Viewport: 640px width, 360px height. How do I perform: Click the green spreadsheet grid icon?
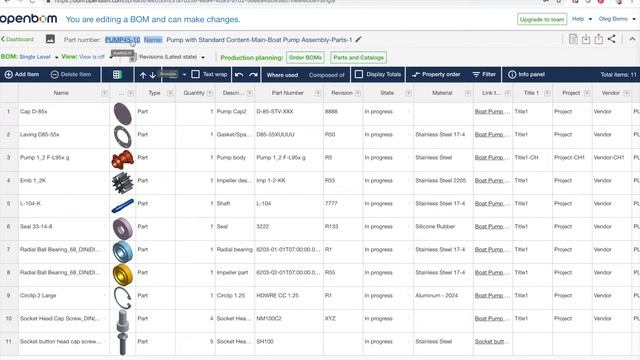[117, 75]
